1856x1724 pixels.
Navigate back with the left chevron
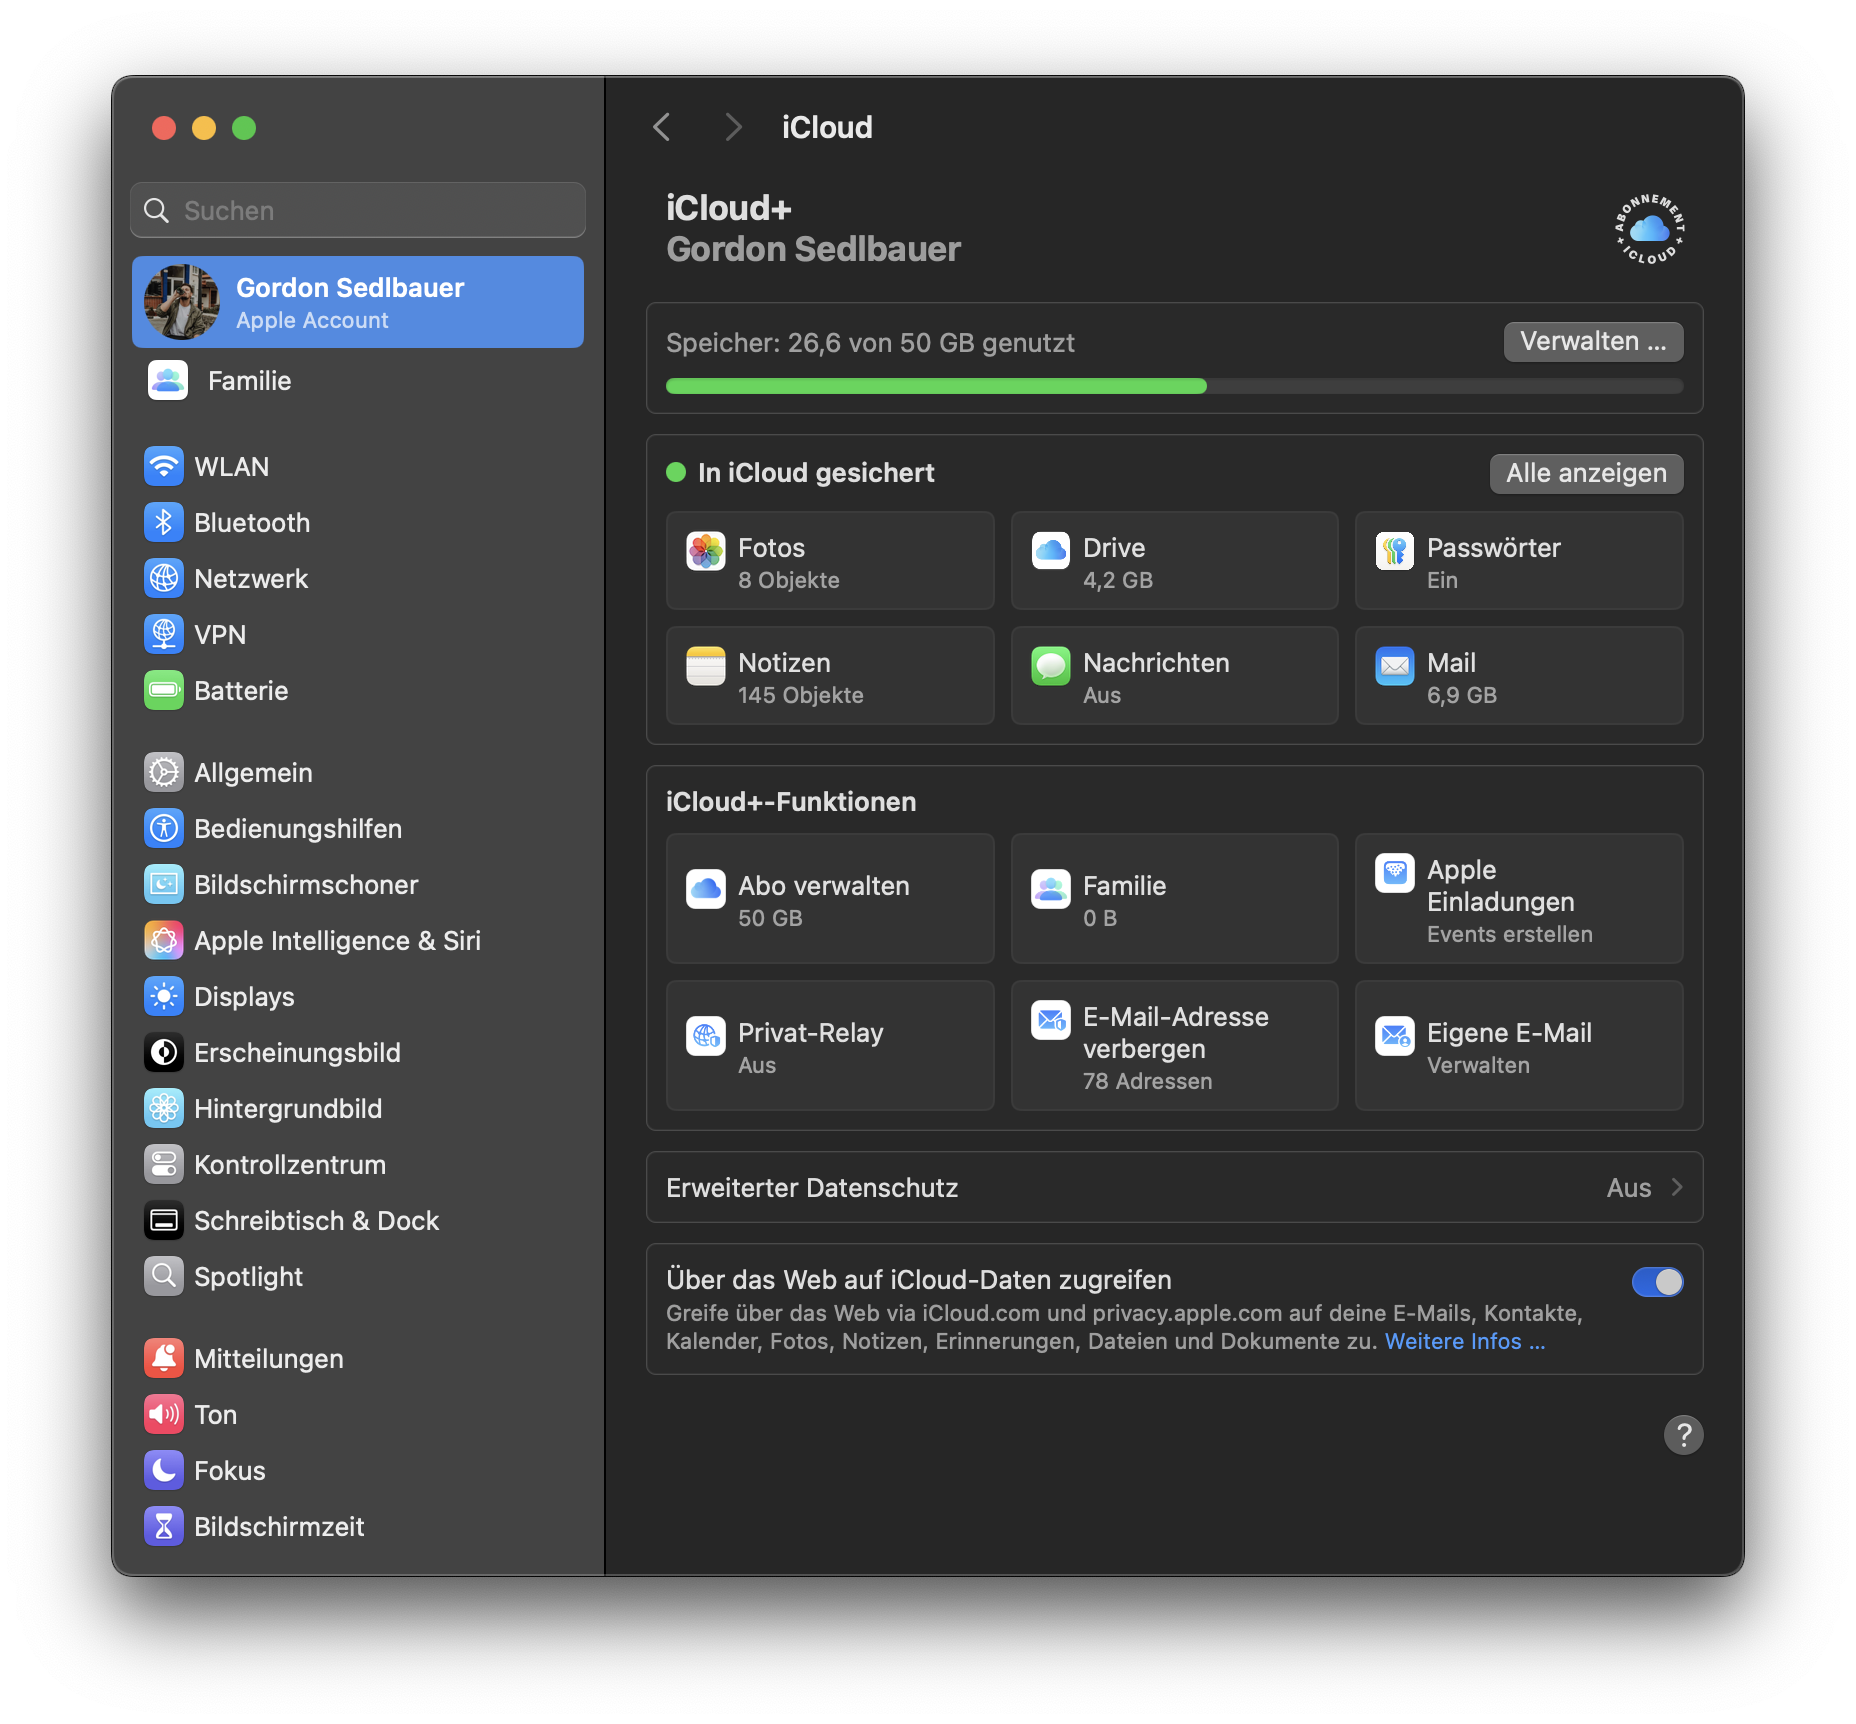661,127
